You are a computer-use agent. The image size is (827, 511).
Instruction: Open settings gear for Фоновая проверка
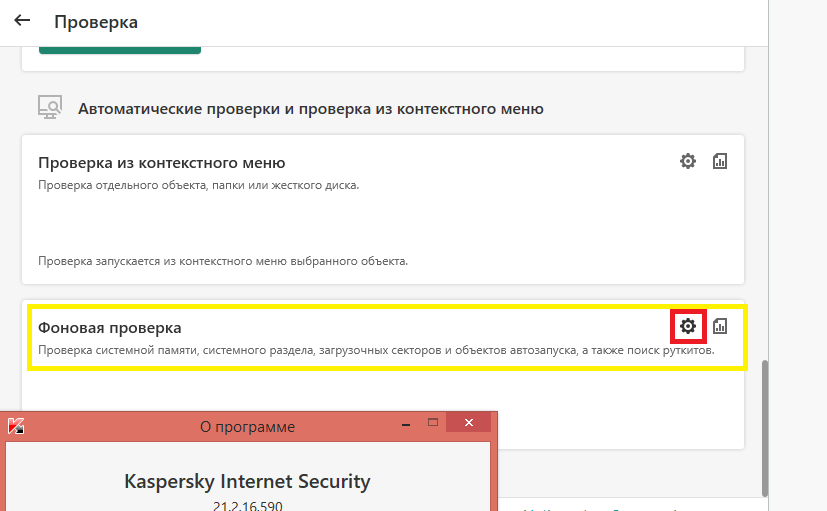click(688, 326)
